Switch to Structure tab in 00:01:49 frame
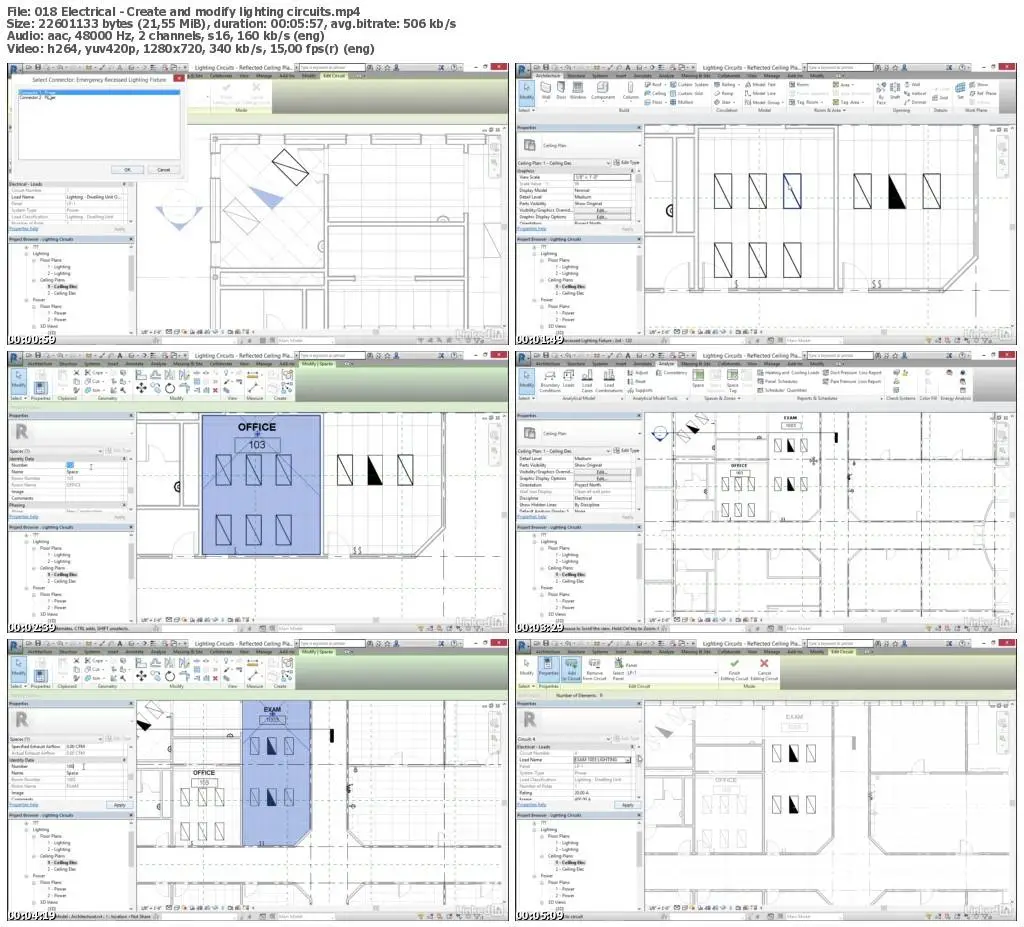Image resolution: width=1024 pixels, height=927 pixels. [576, 76]
